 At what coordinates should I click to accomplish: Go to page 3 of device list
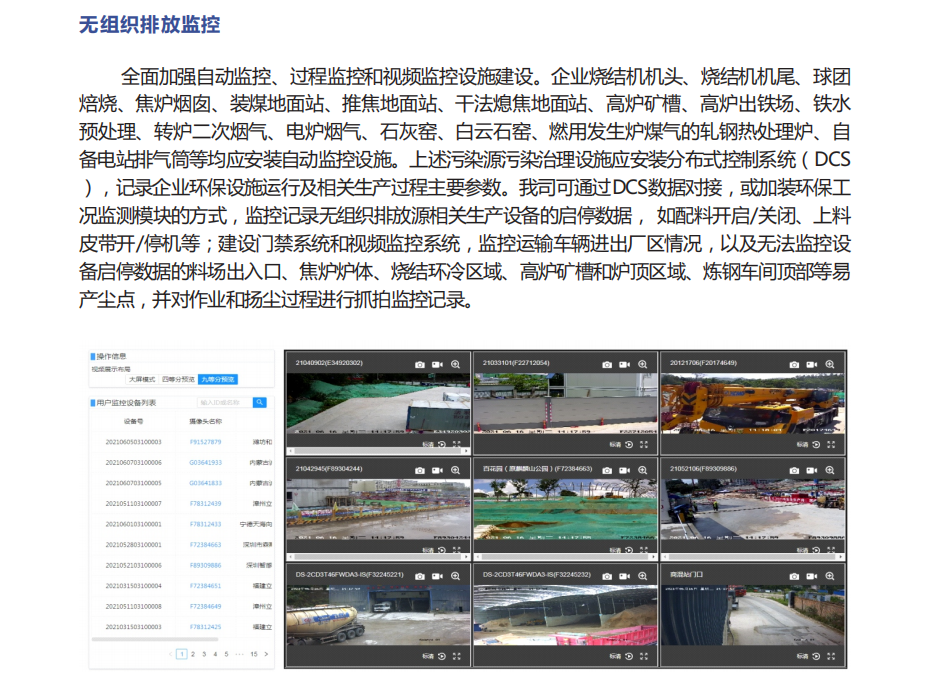[x=204, y=654]
